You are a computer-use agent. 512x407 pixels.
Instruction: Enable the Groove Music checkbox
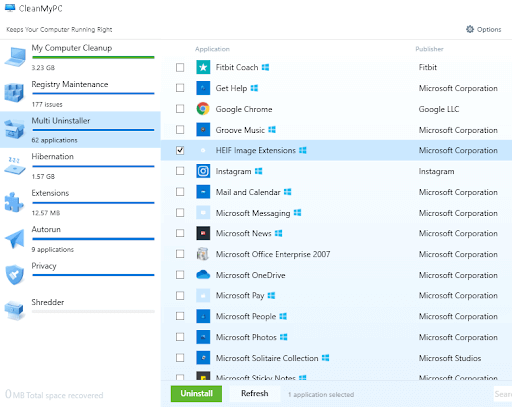coord(180,130)
